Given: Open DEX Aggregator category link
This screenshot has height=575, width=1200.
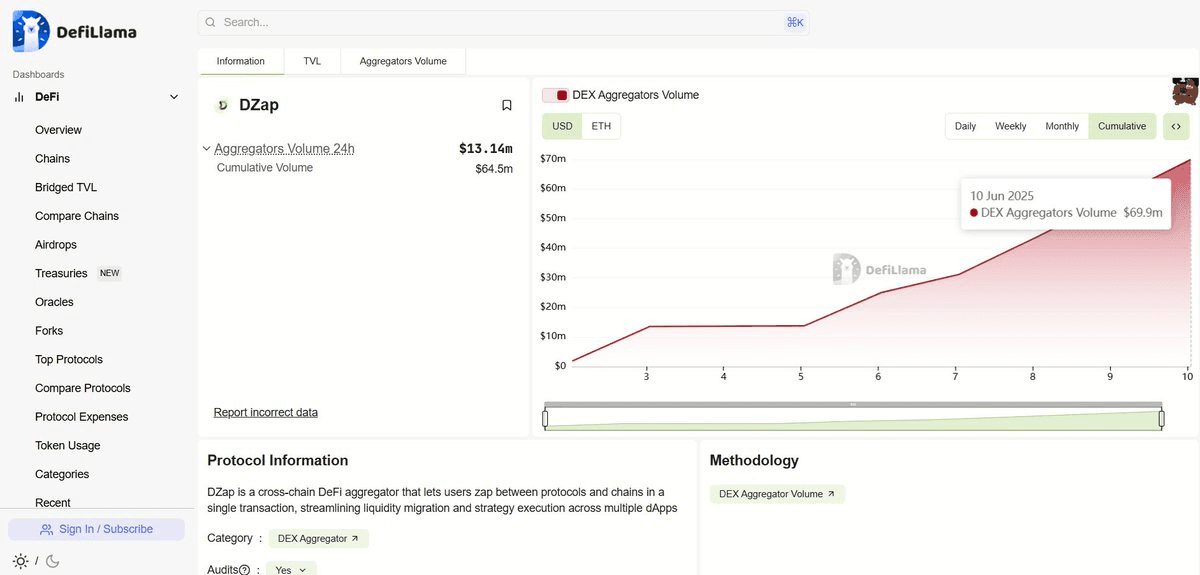Looking at the screenshot, I should point(318,538).
